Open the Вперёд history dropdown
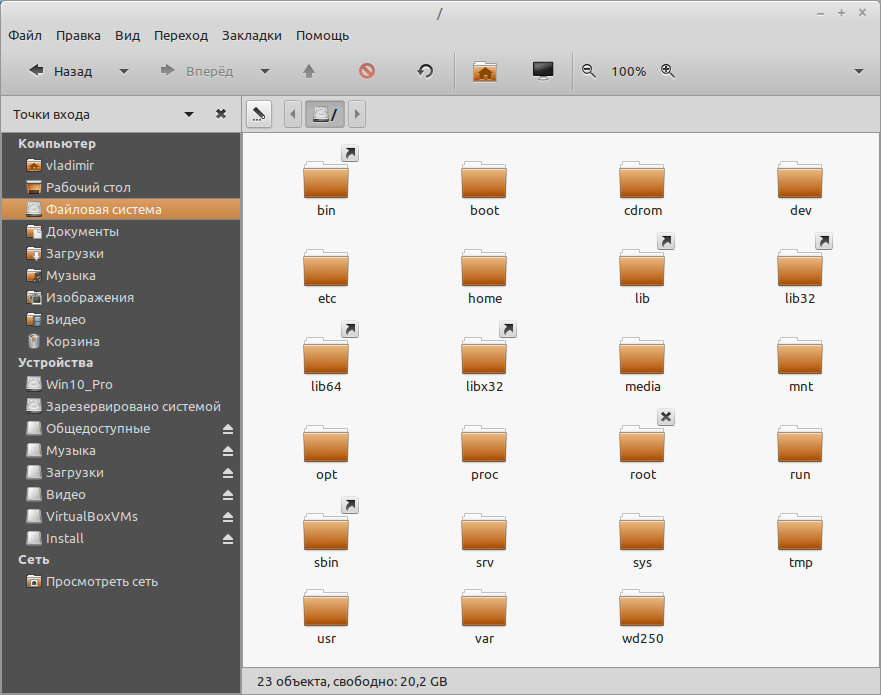Image resolution: width=881 pixels, height=695 pixels. tap(265, 71)
